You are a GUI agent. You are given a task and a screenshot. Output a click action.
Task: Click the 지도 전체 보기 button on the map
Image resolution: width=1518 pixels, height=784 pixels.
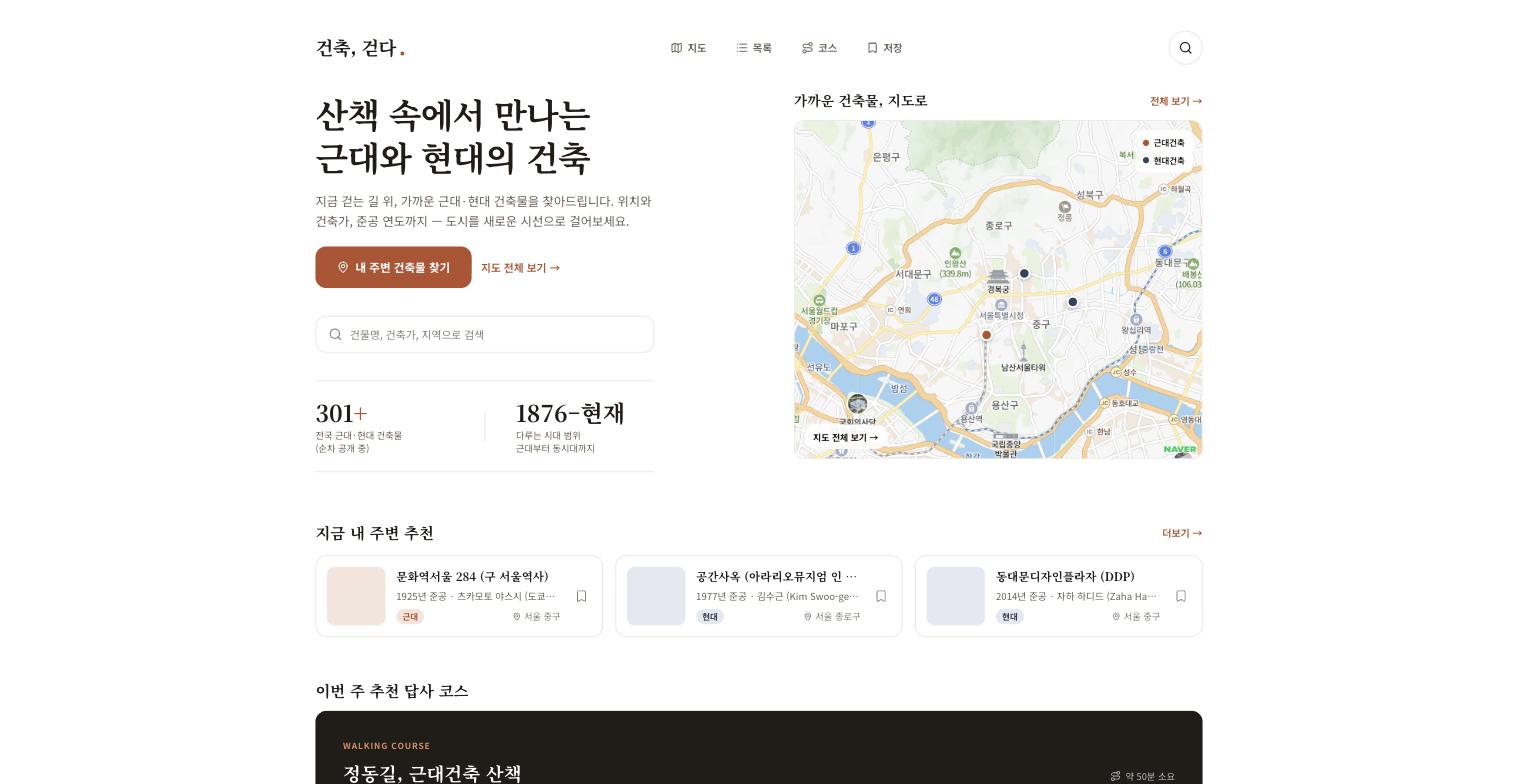tap(845, 438)
